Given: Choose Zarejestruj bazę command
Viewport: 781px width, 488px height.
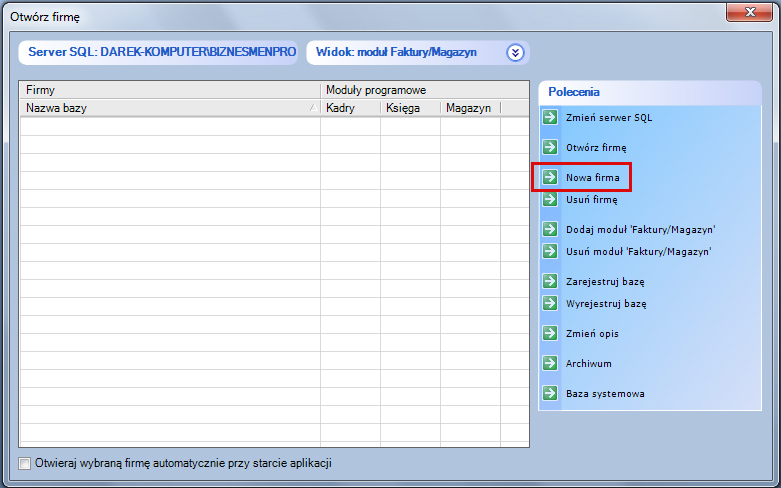Looking at the screenshot, I should click(605, 282).
